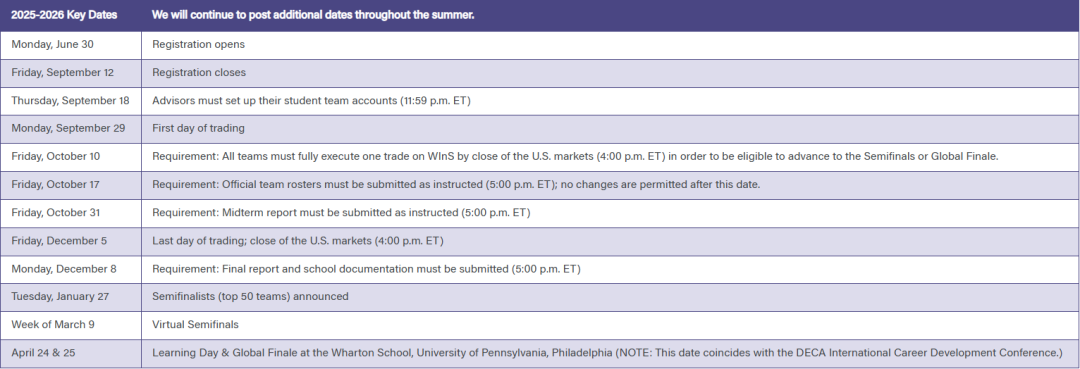The height and width of the screenshot is (369, 1080).
Task: Click the WInS one trade requirement text
Action: click(575, 157)
